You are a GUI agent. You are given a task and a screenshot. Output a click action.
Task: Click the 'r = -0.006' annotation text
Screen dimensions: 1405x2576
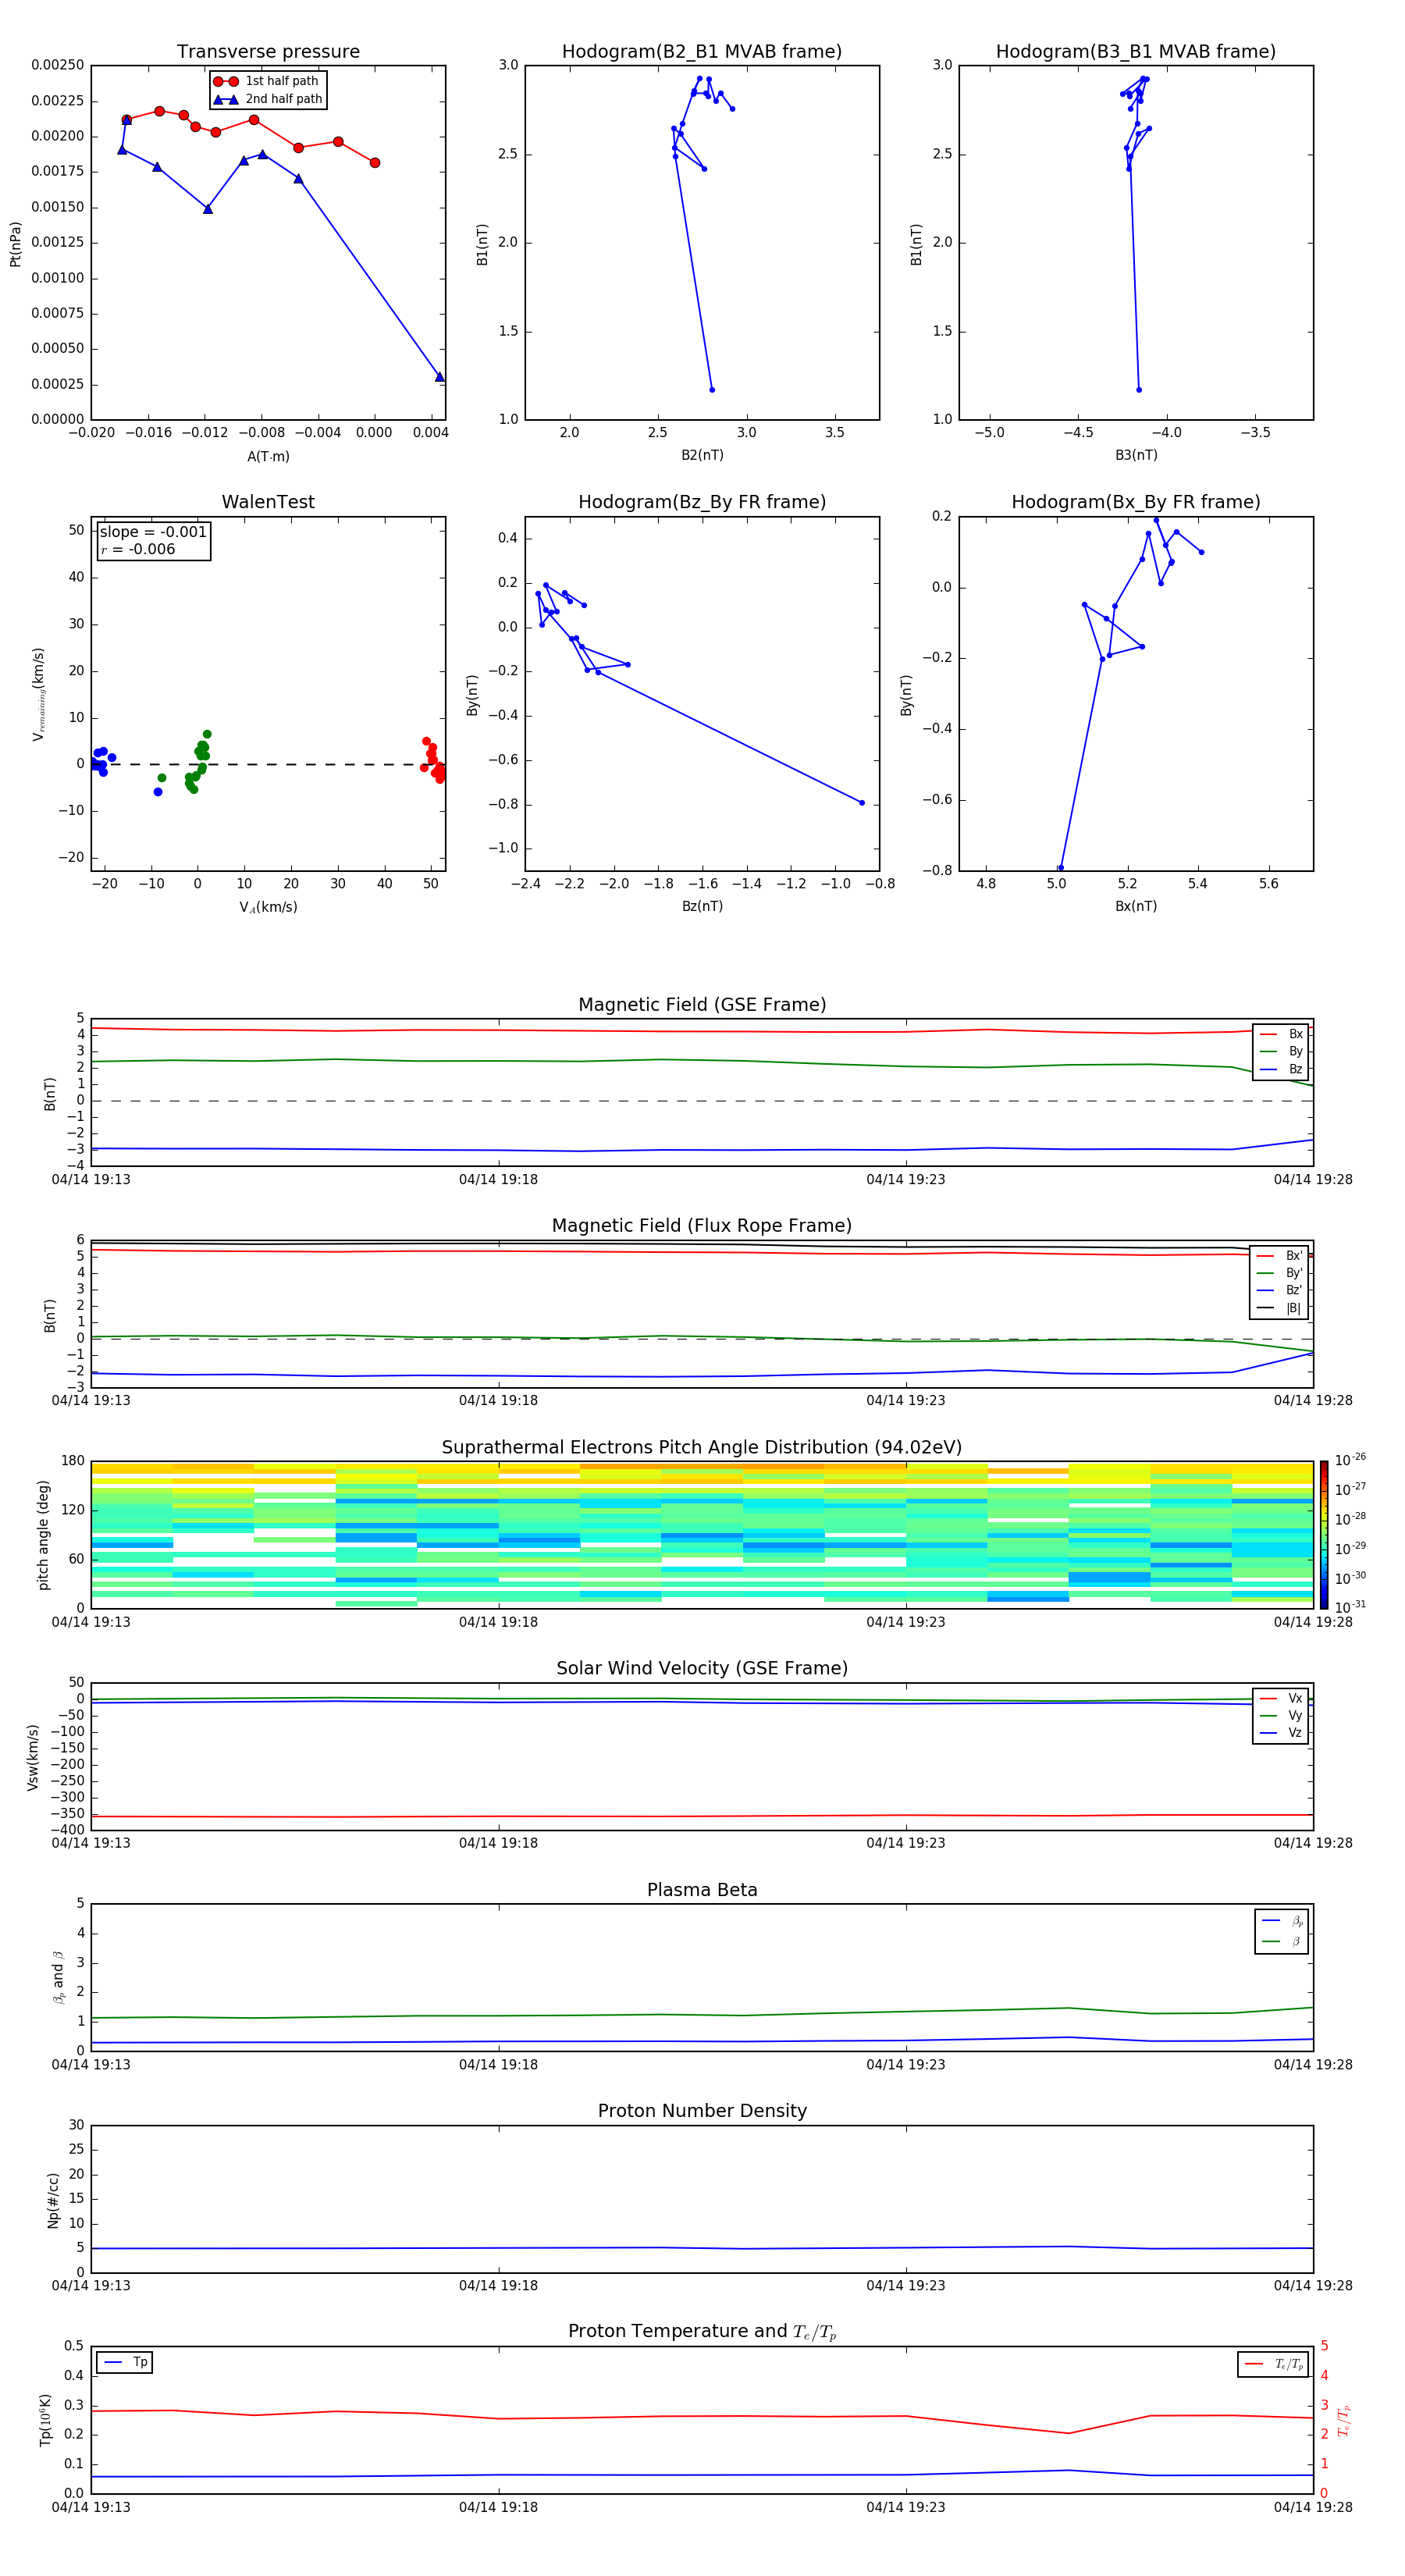pyautogui.click(x=138, y=549)
